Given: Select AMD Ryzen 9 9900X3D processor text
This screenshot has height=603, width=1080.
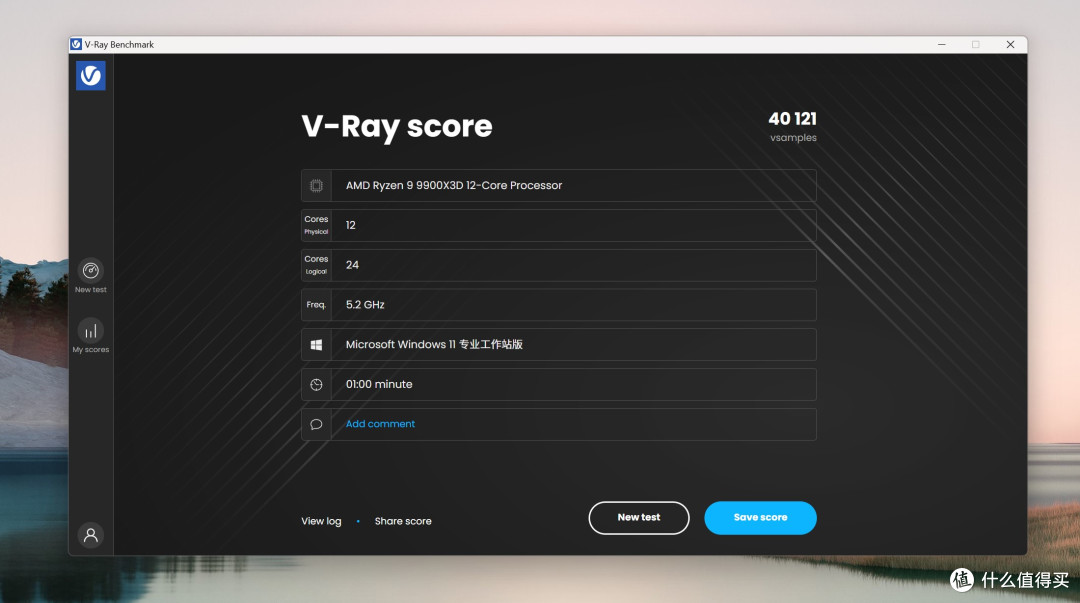Looking at the screenshot, I should coord(454,185).
